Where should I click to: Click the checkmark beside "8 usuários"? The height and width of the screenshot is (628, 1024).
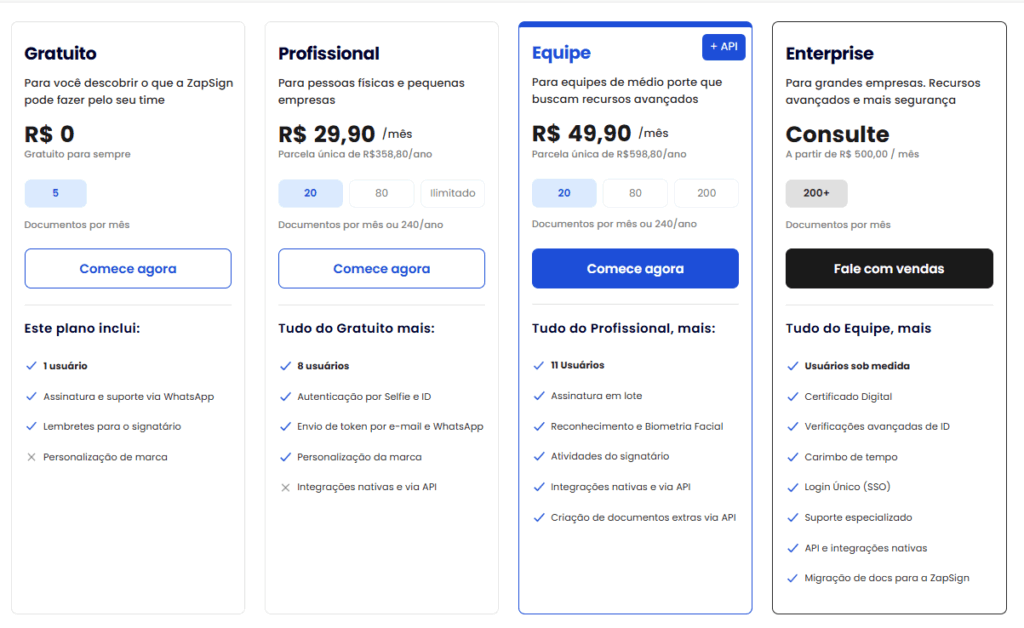[284, 365]
